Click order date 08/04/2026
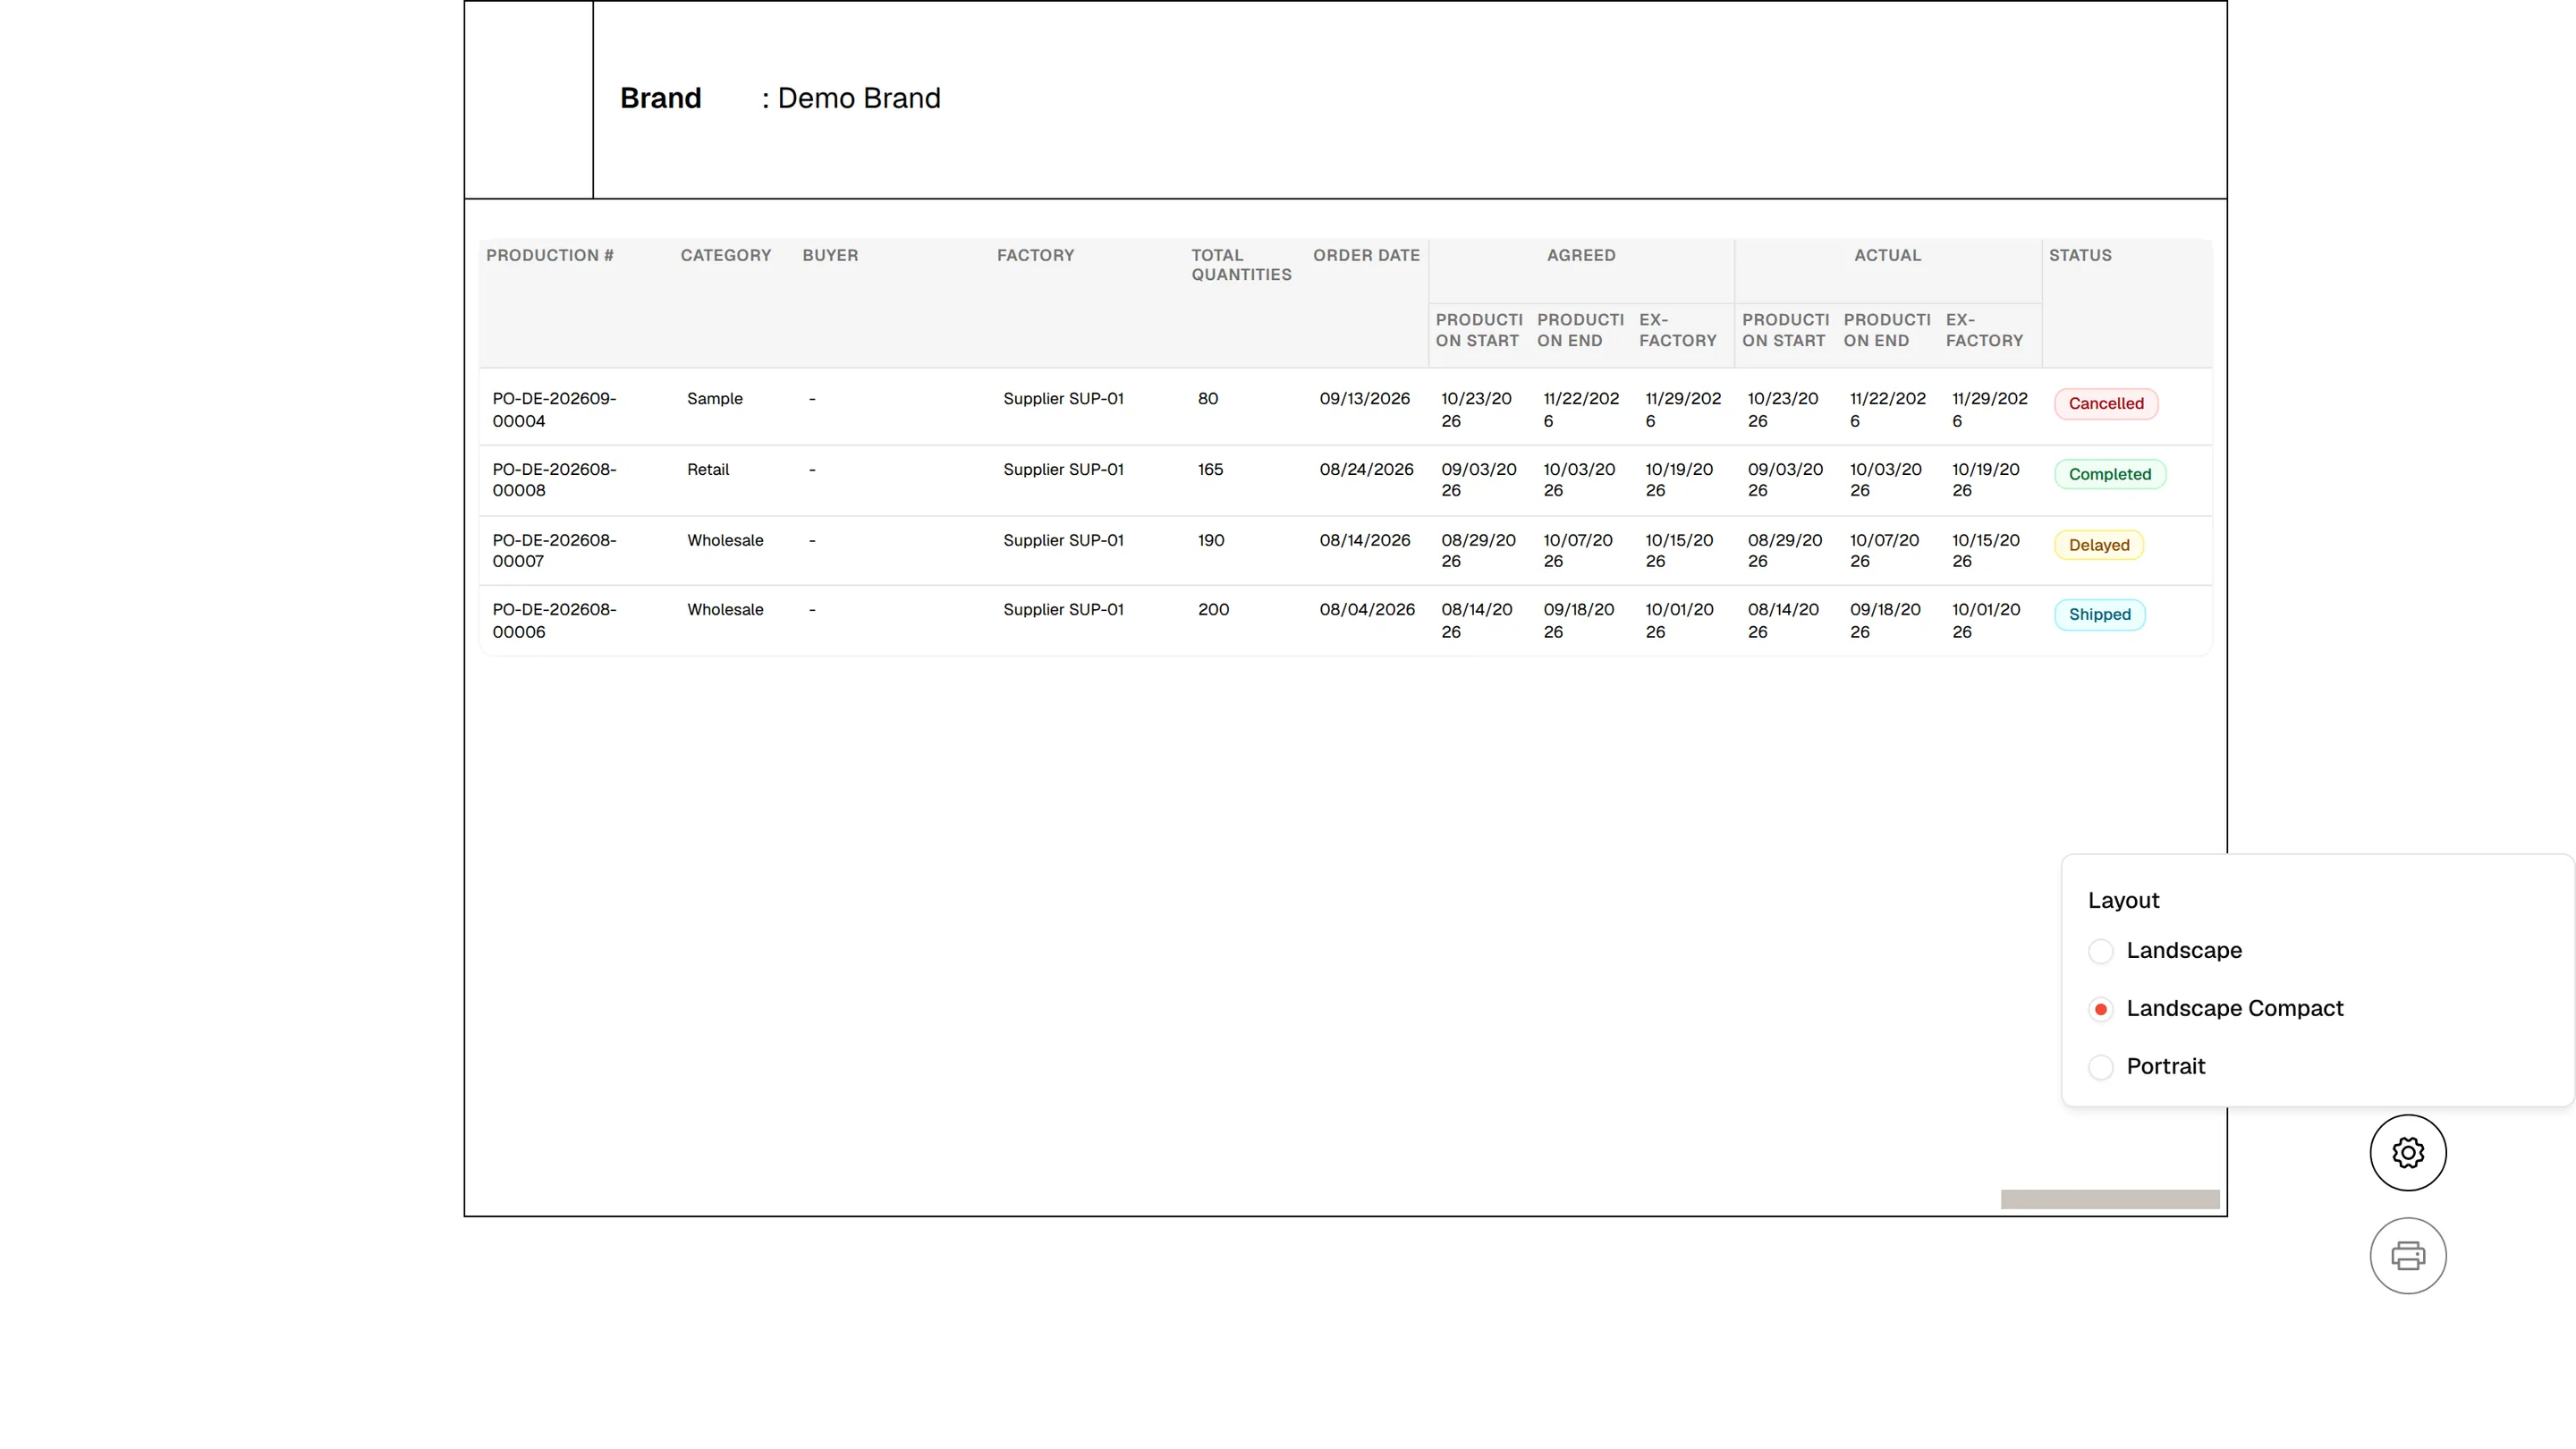 (x=1367, y=609)
